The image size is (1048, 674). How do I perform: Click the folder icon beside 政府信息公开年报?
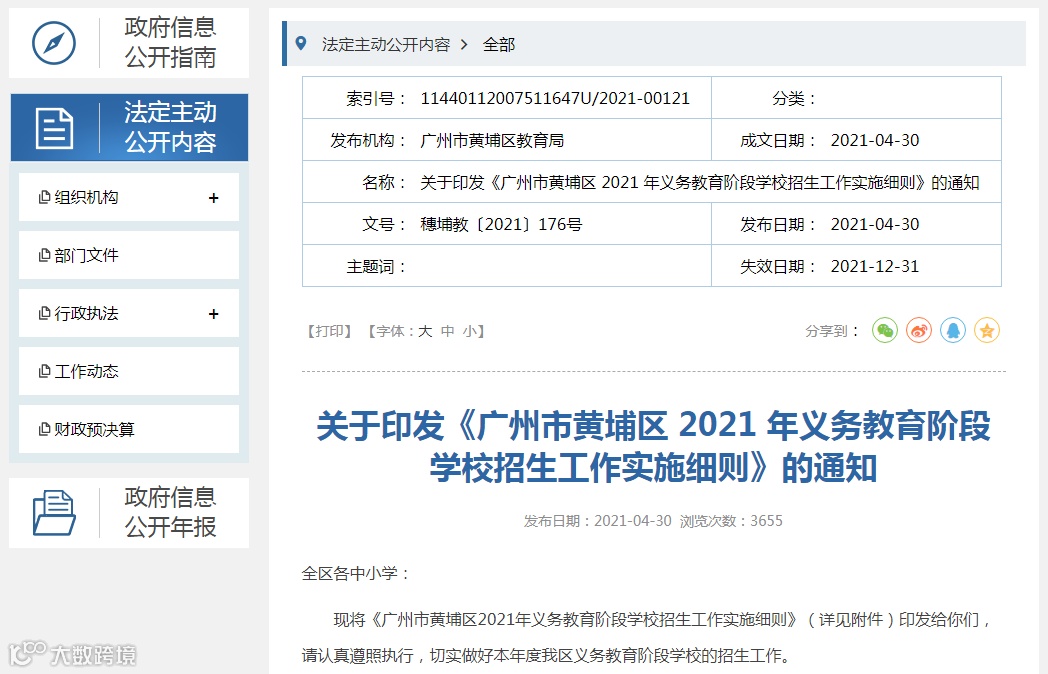tap(54, 513)
